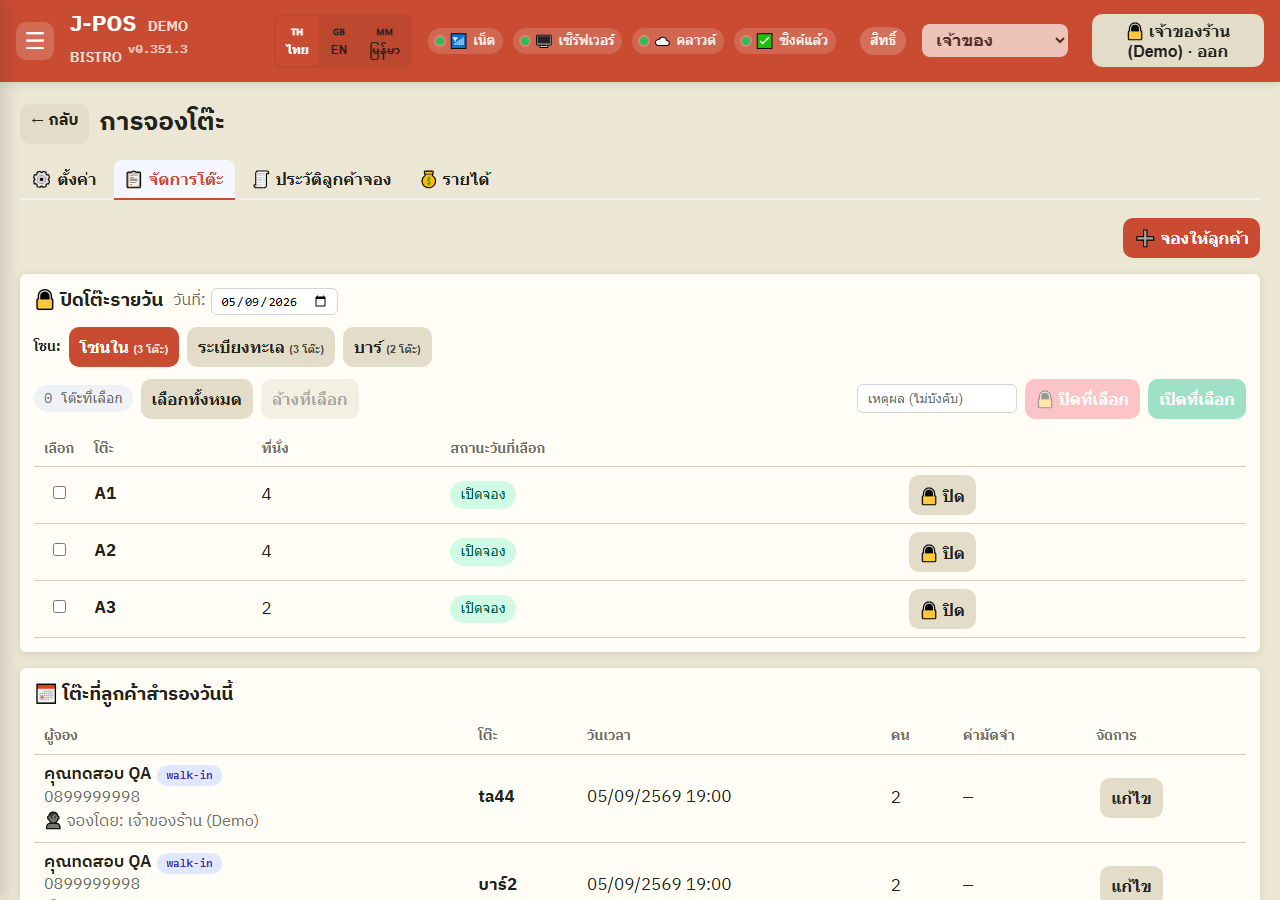Click เลือกทั้งหมด to select all tables
Viewport: 1280px width, 900px height.
coord(197,399)
